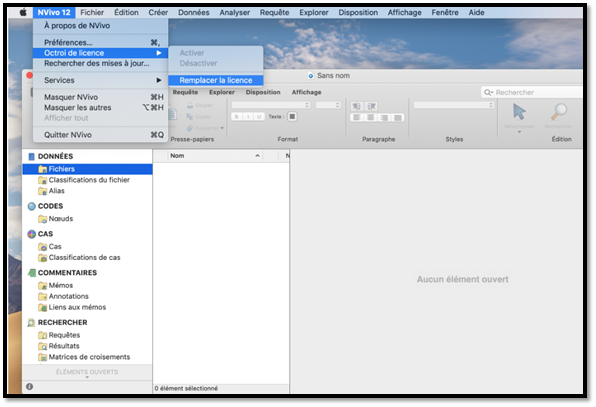The width and height of the screenshot is (596, 407).
Task: Open the font name dropdown
Action: (271, 105)
